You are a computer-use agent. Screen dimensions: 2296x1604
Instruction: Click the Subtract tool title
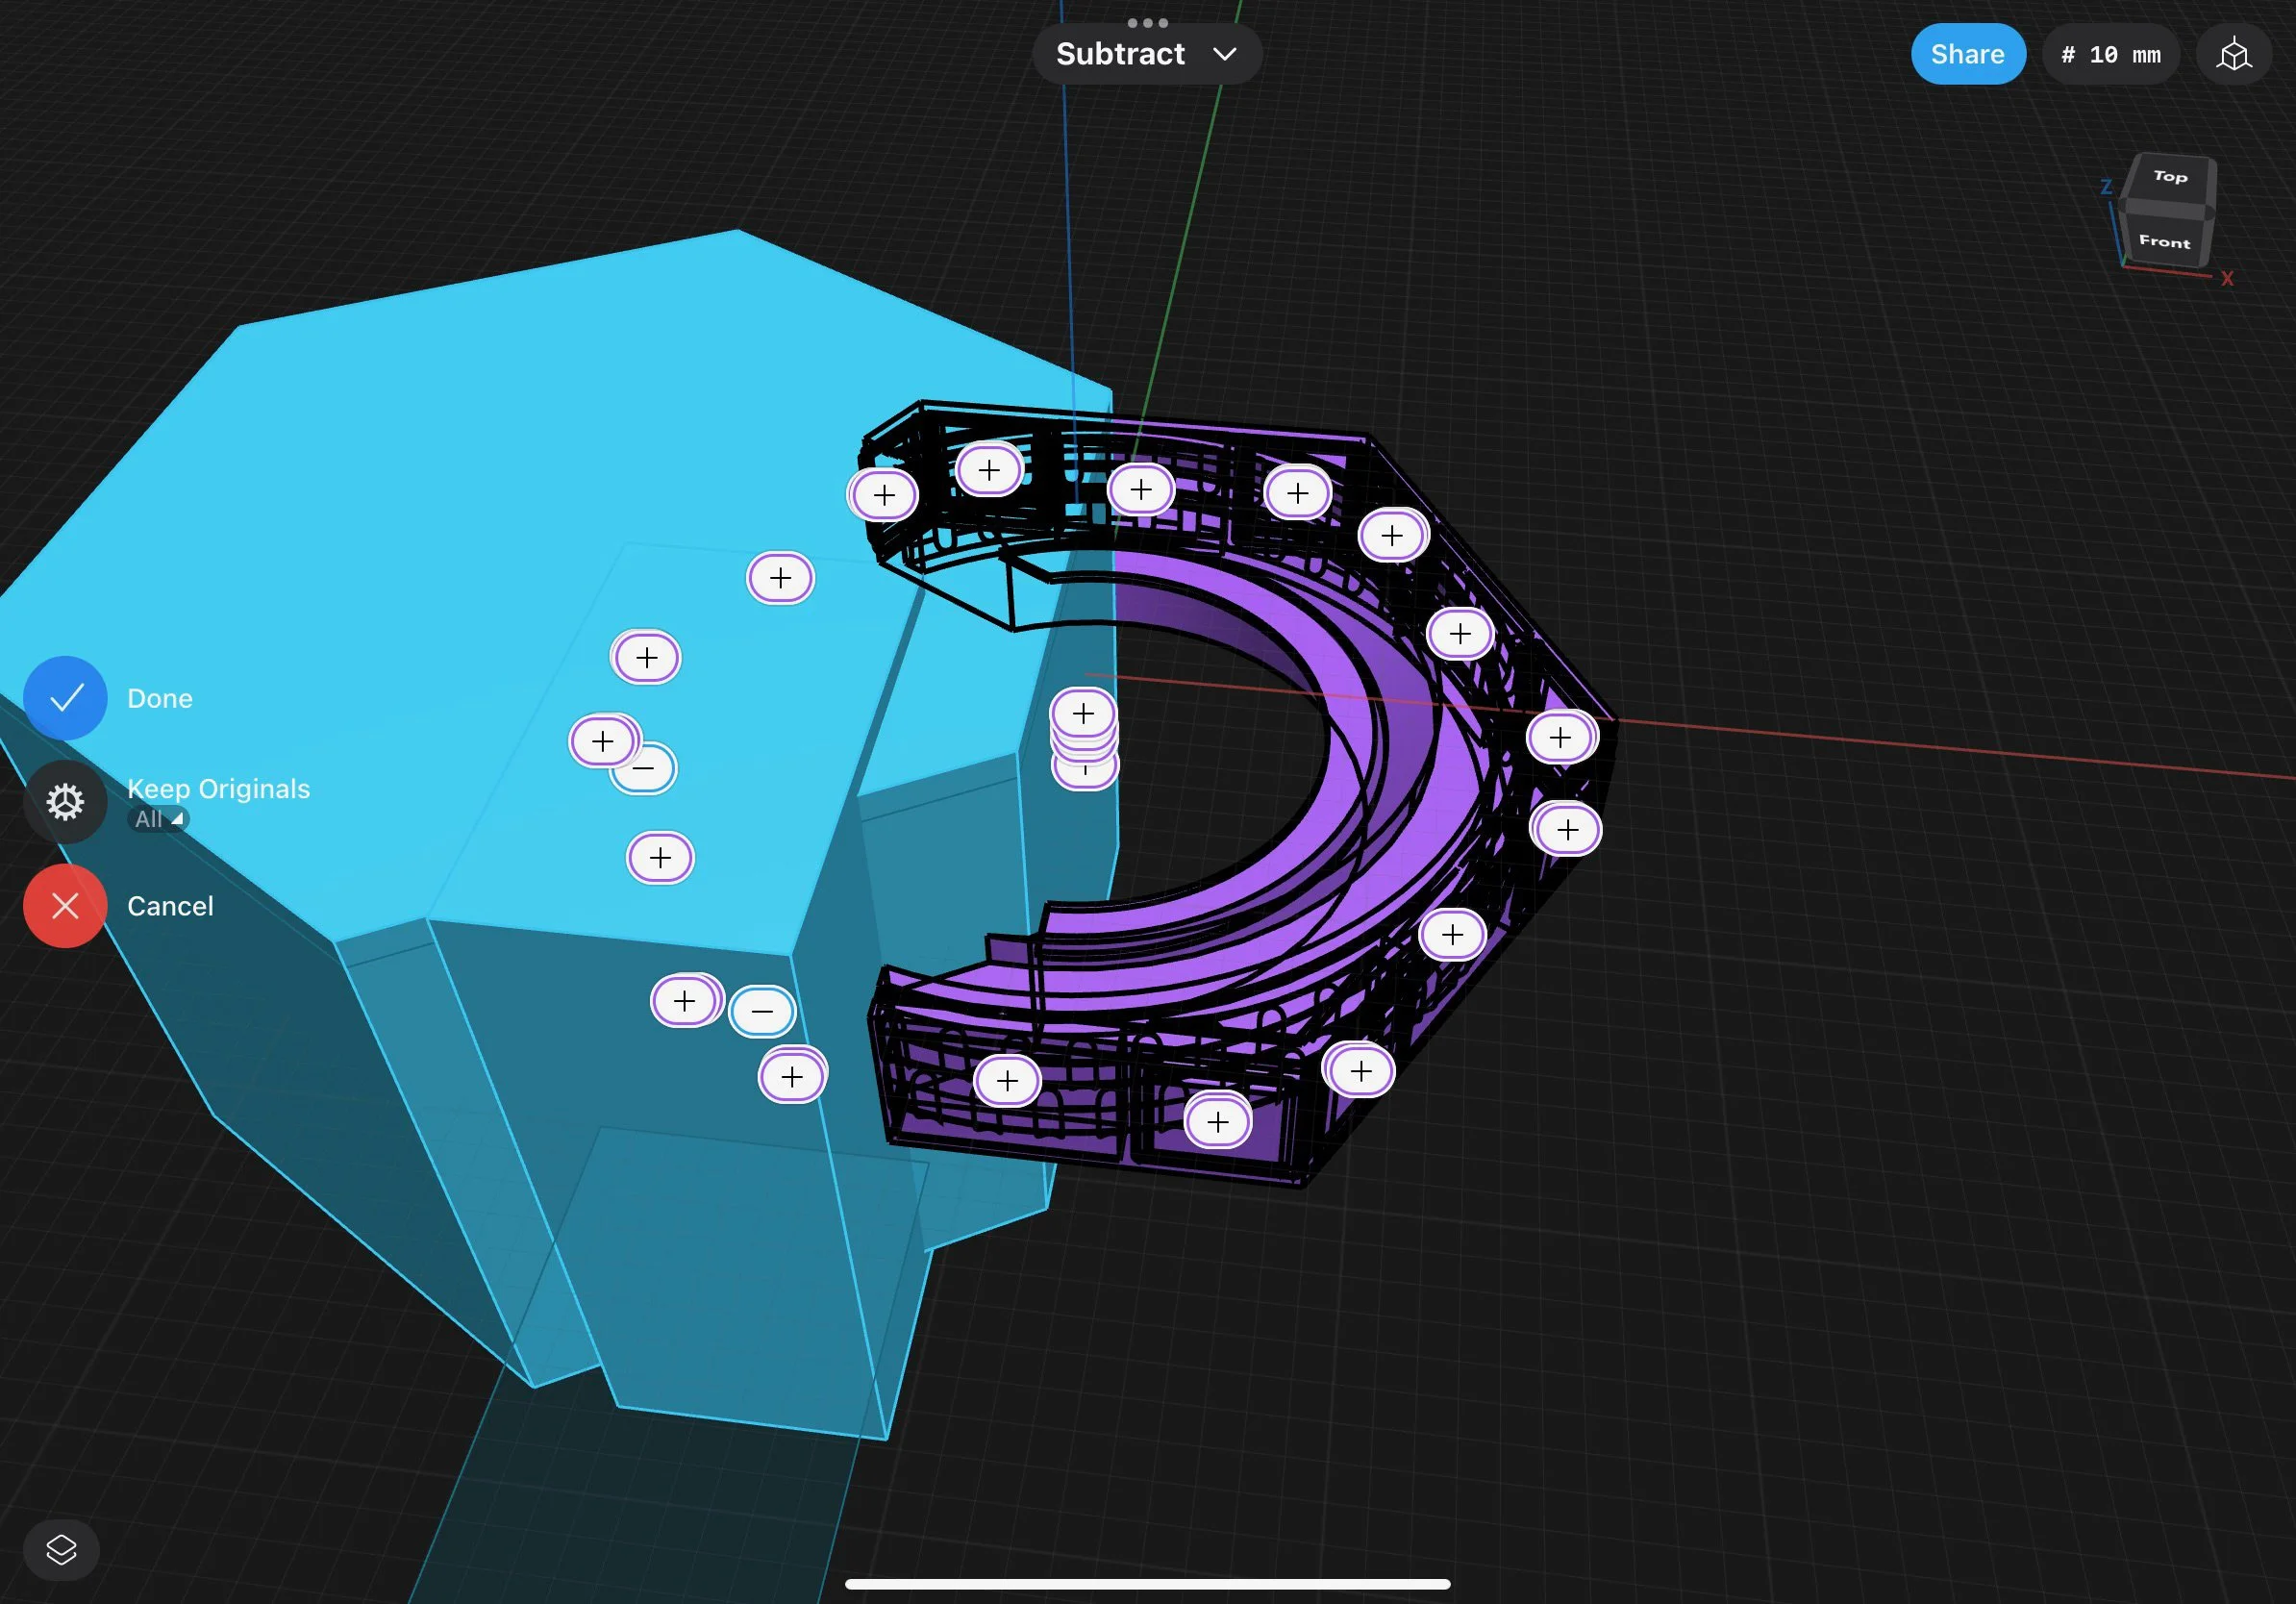(x=1120, y=54)
